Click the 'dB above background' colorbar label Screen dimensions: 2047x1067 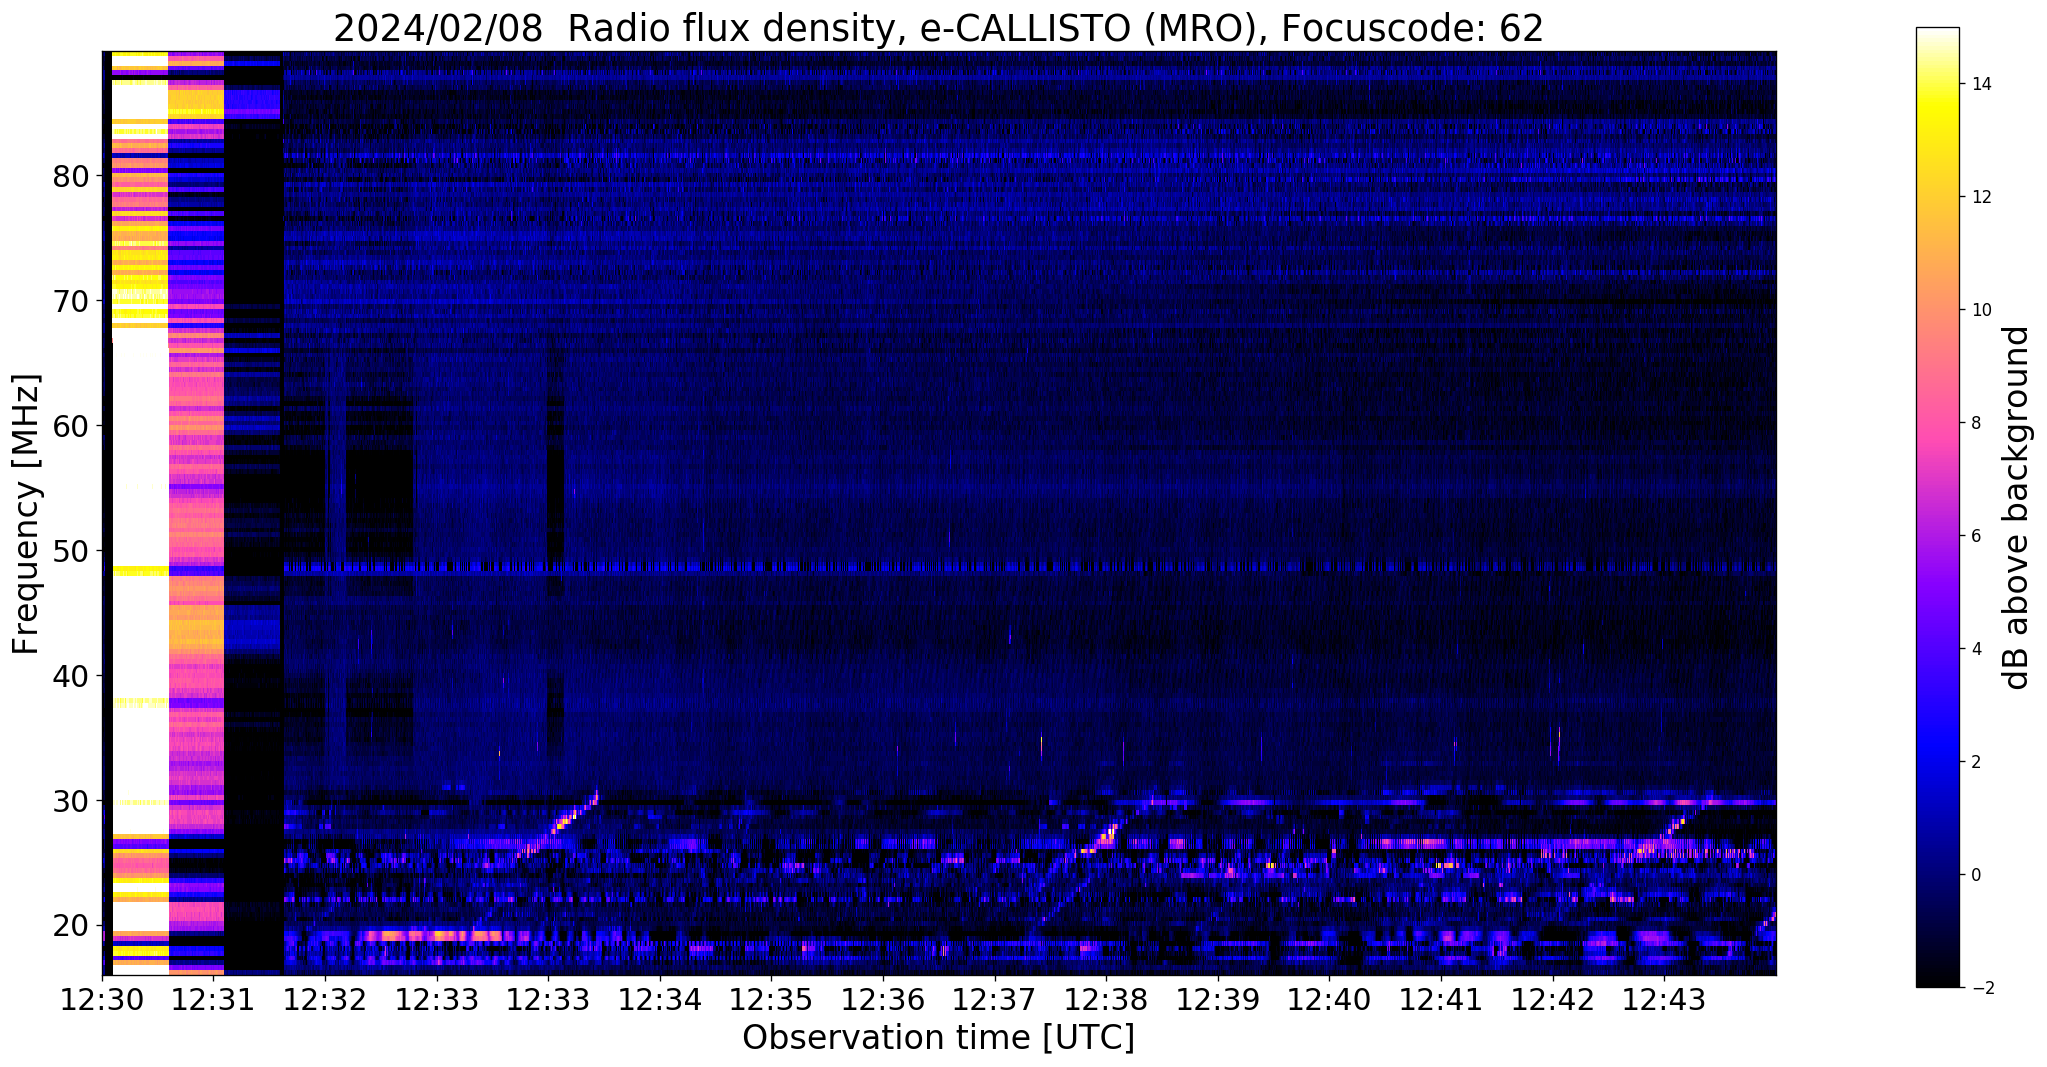[2017, 508]
